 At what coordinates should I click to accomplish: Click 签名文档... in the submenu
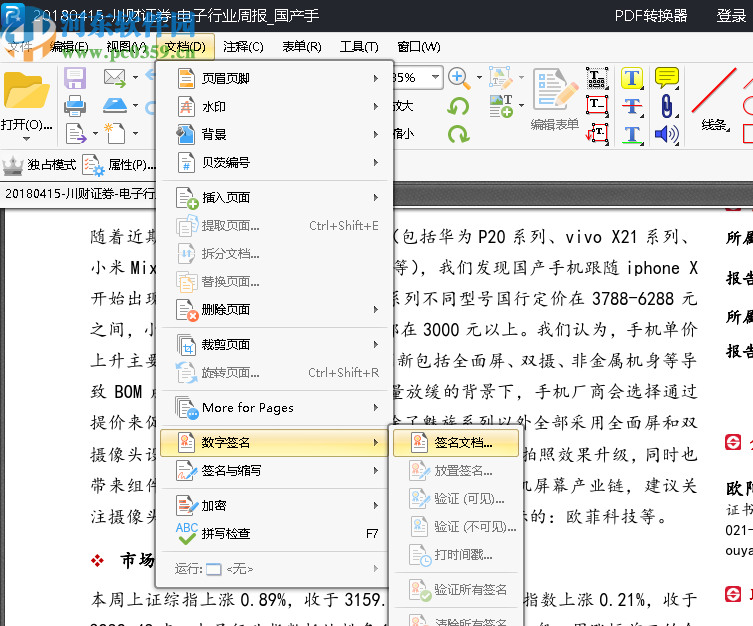point(456,443)
